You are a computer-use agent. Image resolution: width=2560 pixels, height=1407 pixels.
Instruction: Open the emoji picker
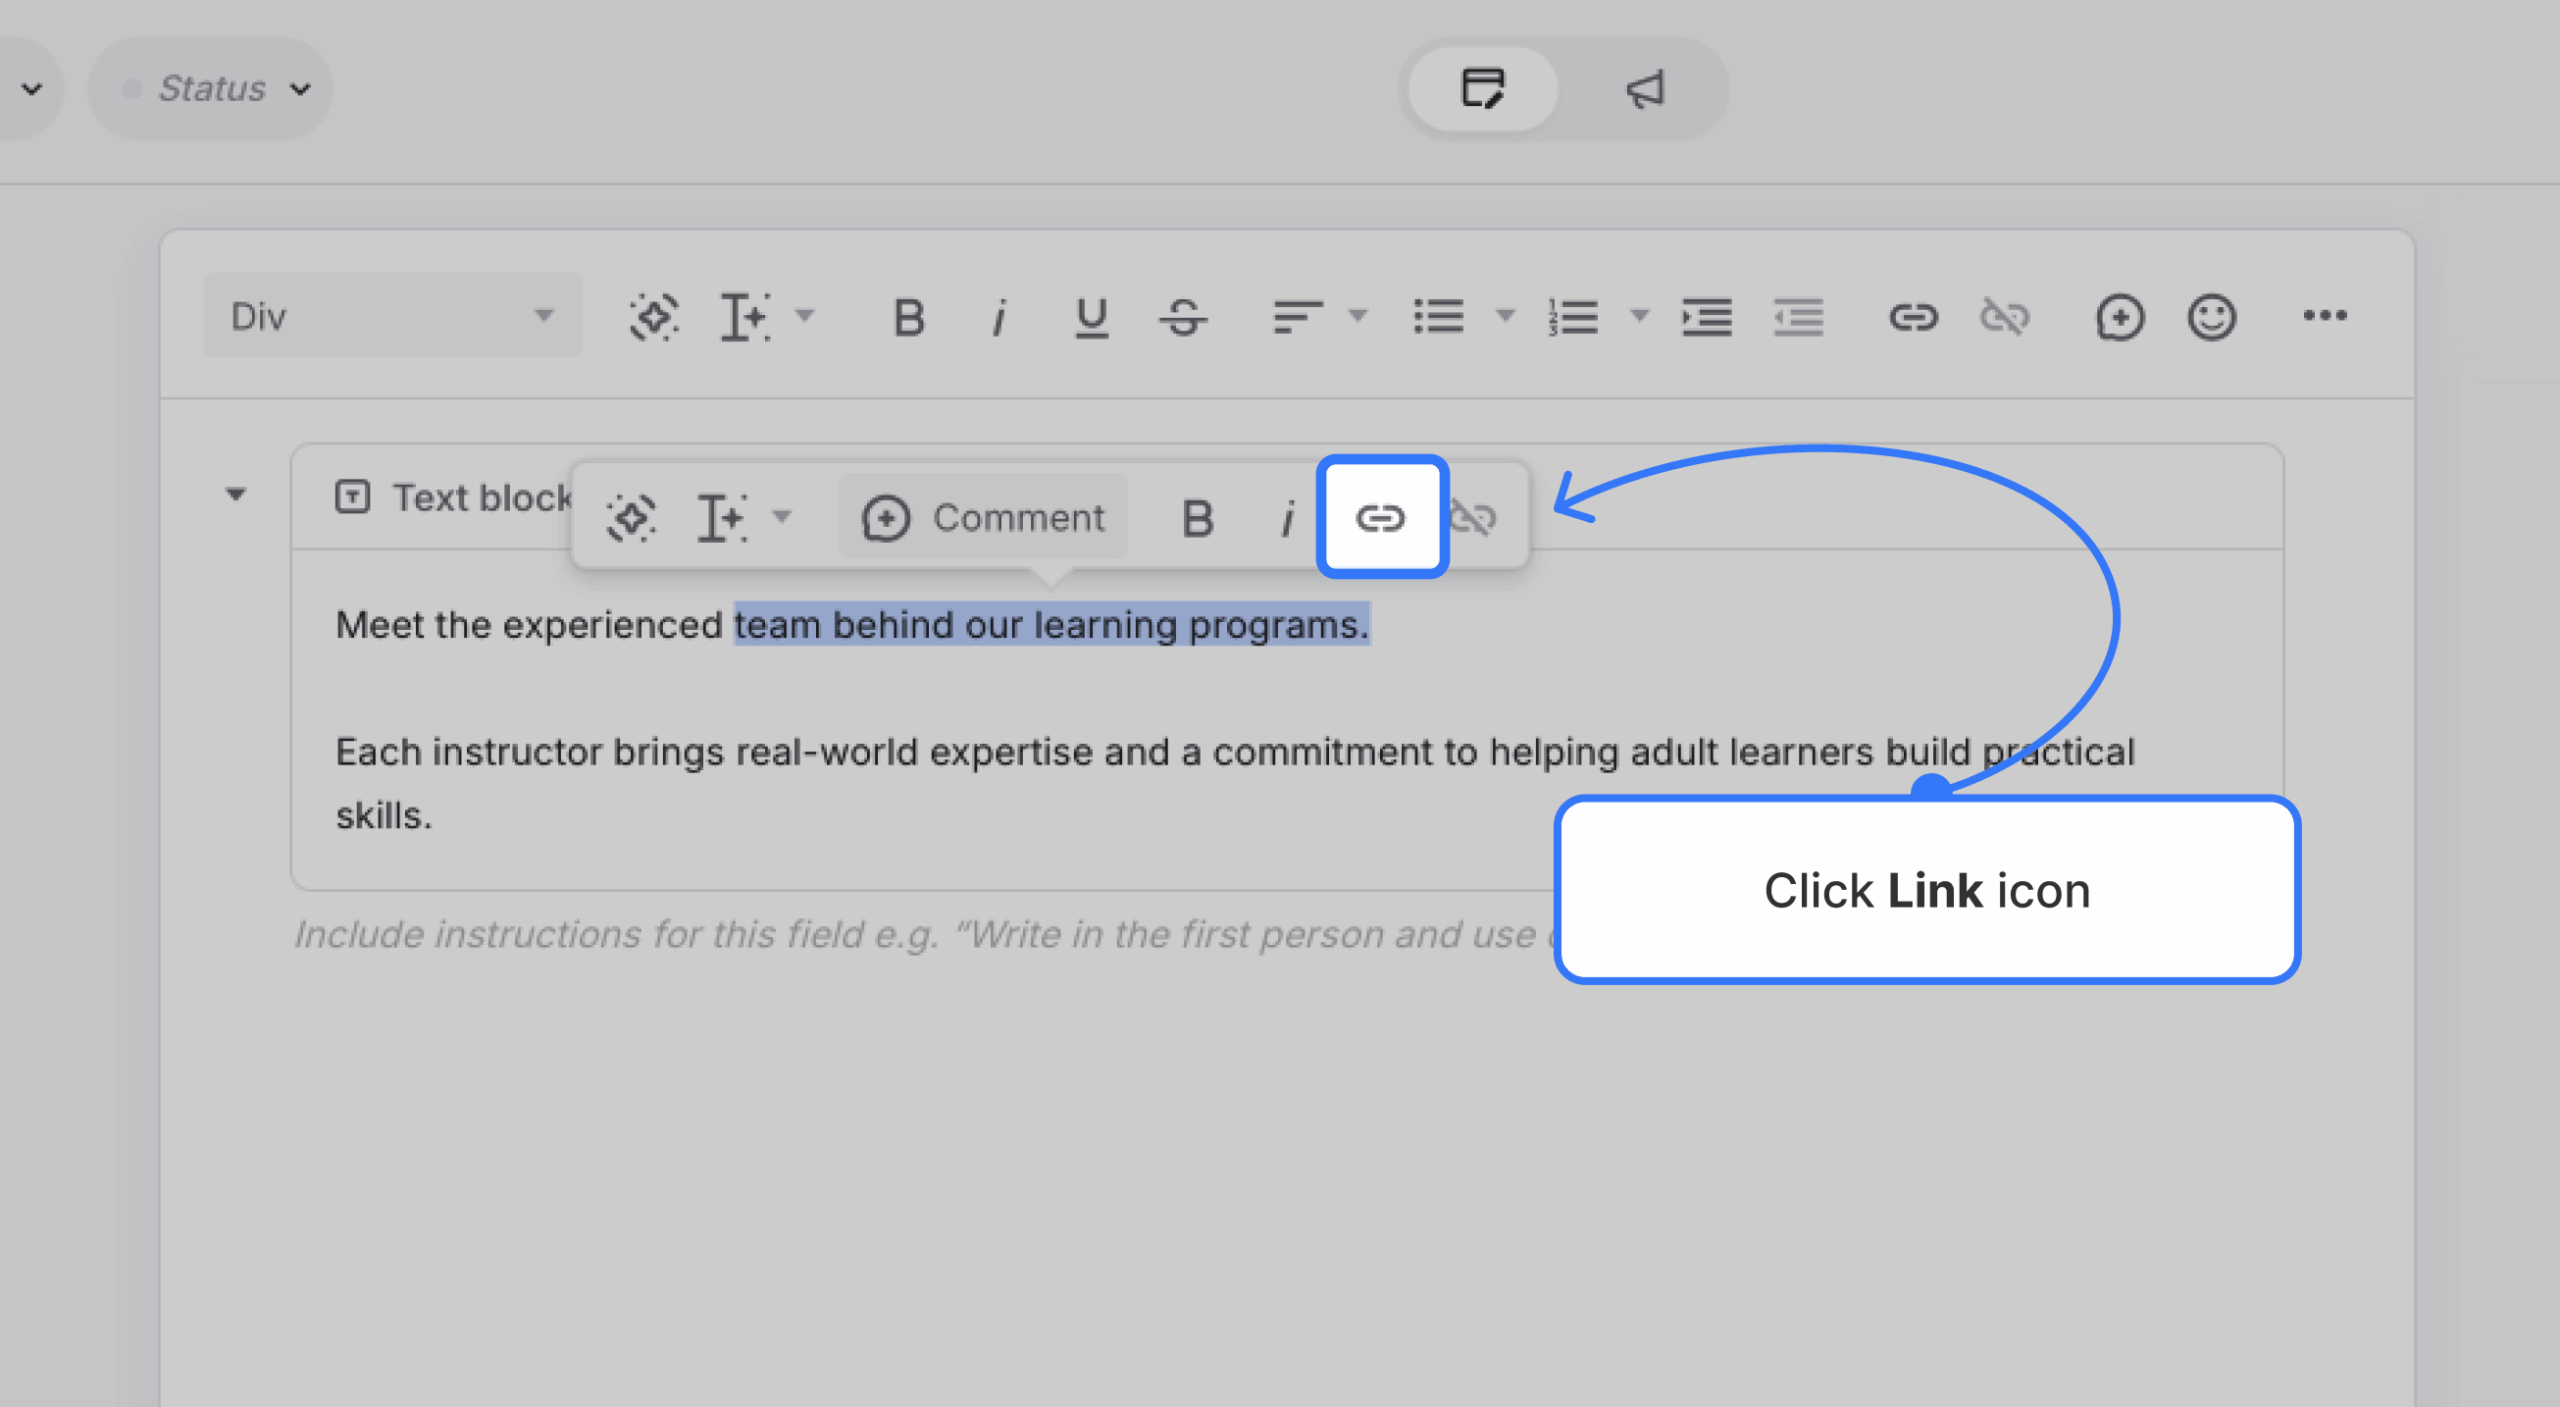[2211, 317]
